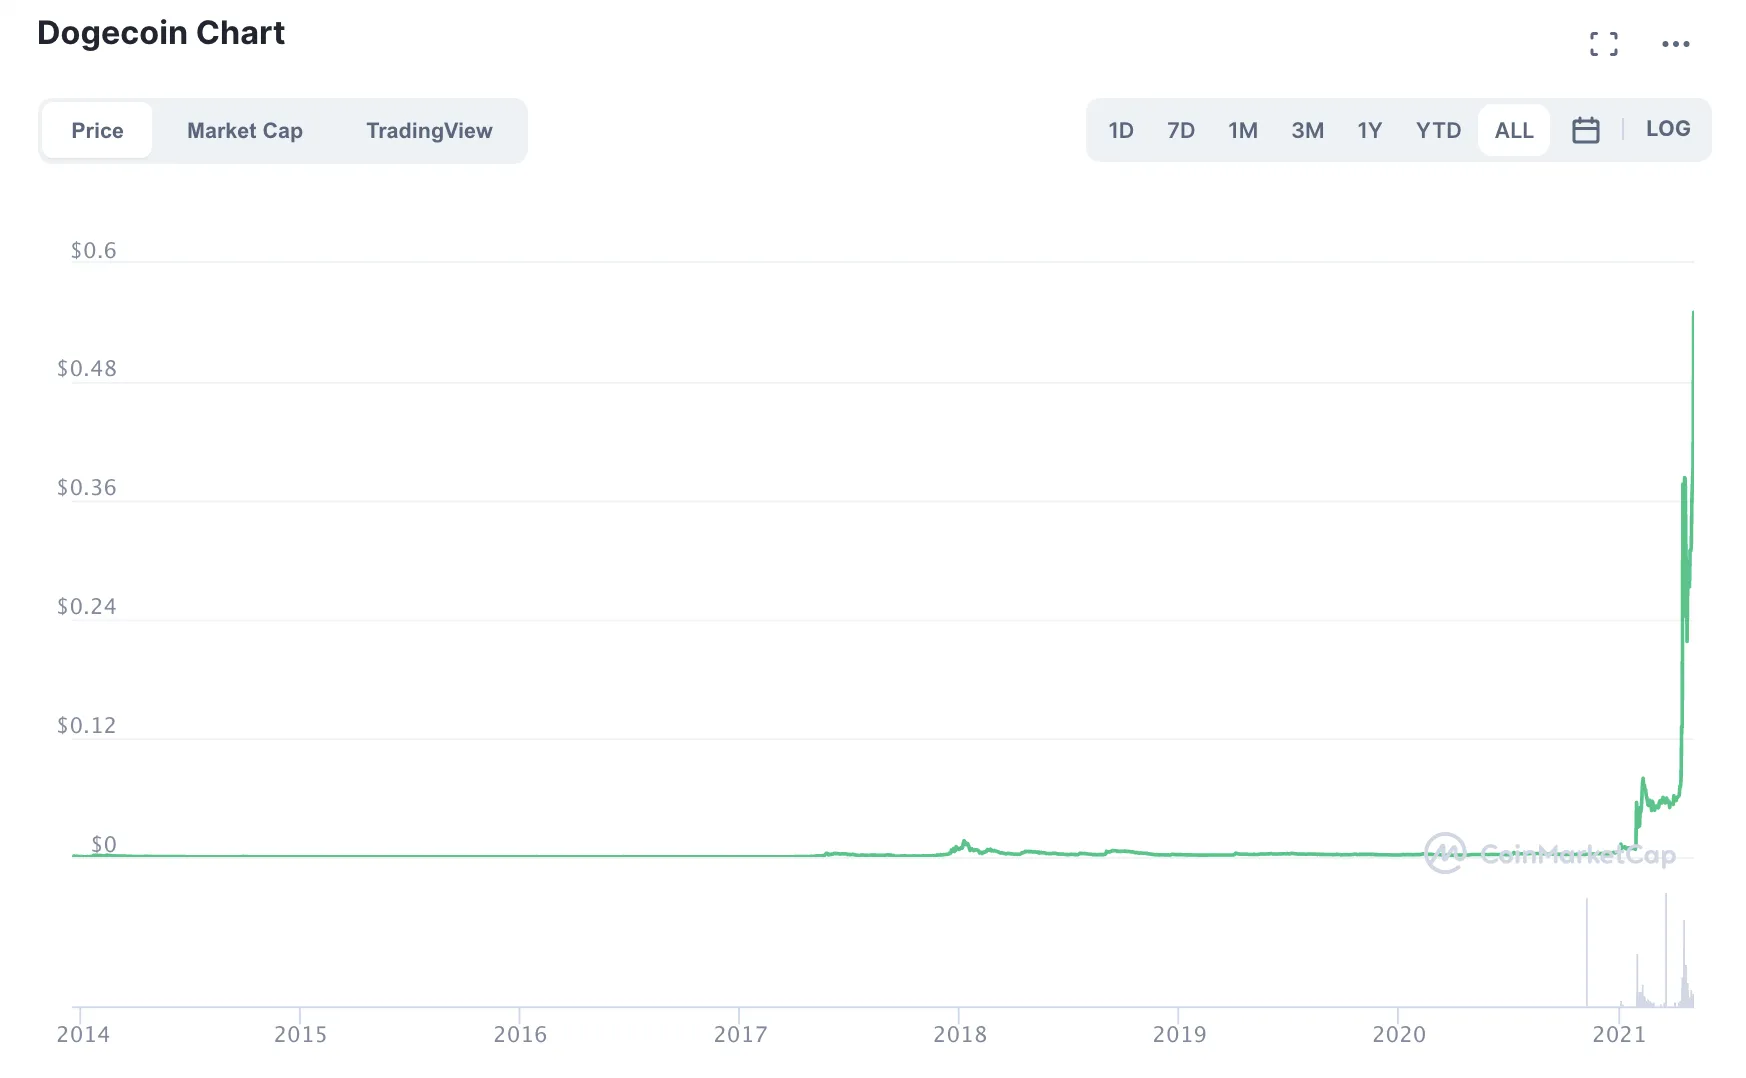Select the 3M time range
1746x1078 pixels.
tap(1307, 131)
